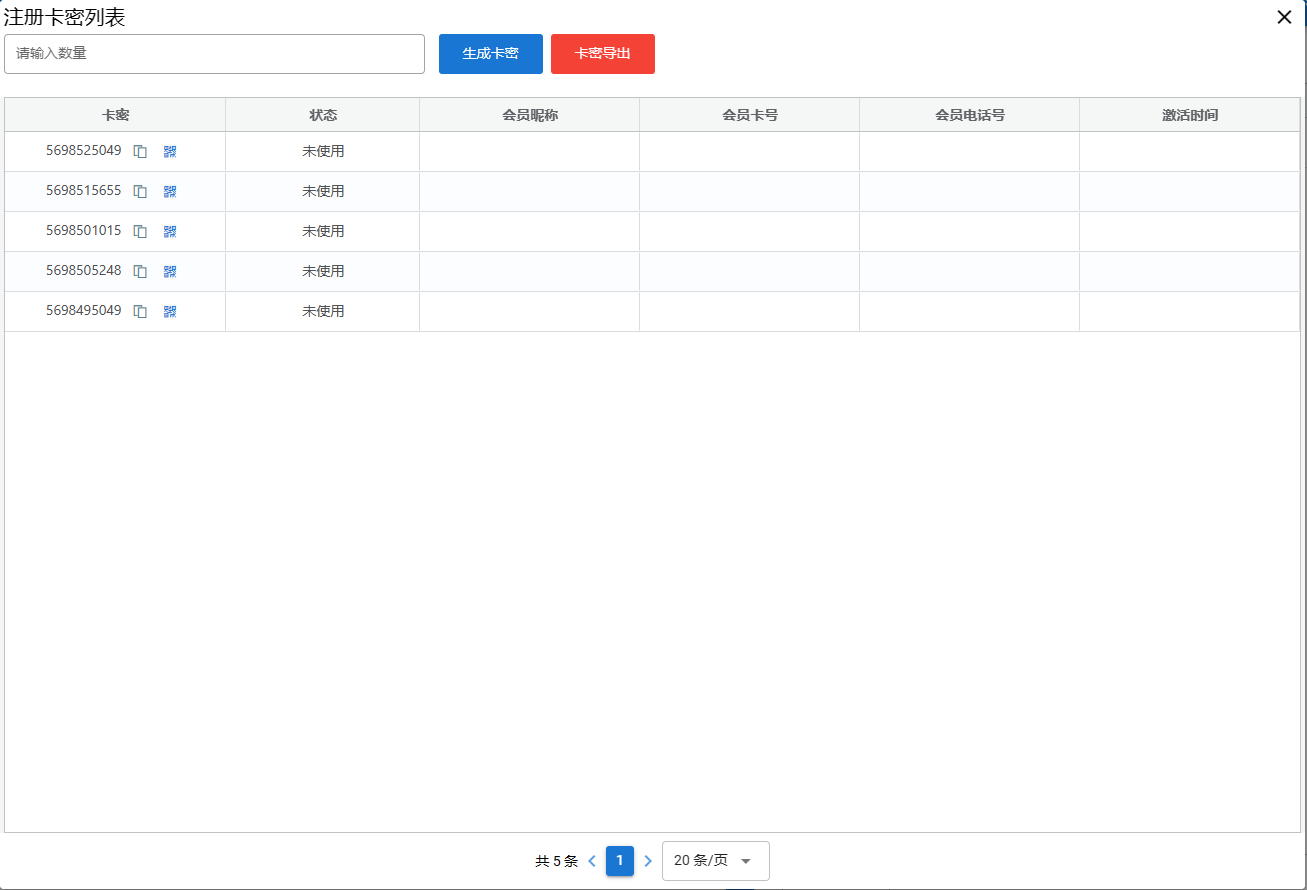Click 未使用 status in 5698501015 row

tap(323, 231)
